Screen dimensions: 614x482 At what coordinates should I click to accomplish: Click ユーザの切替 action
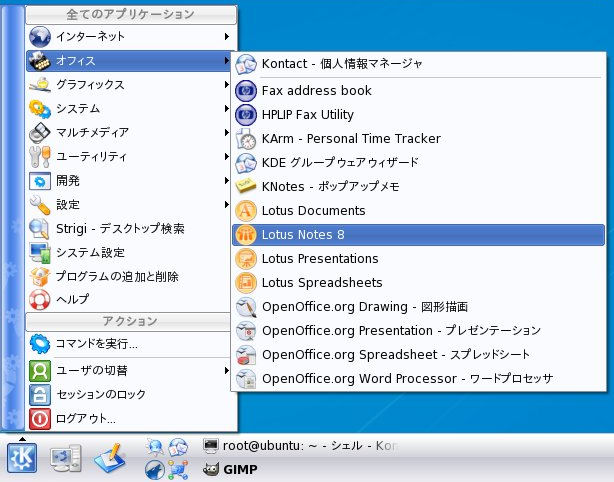coord(129,370)
